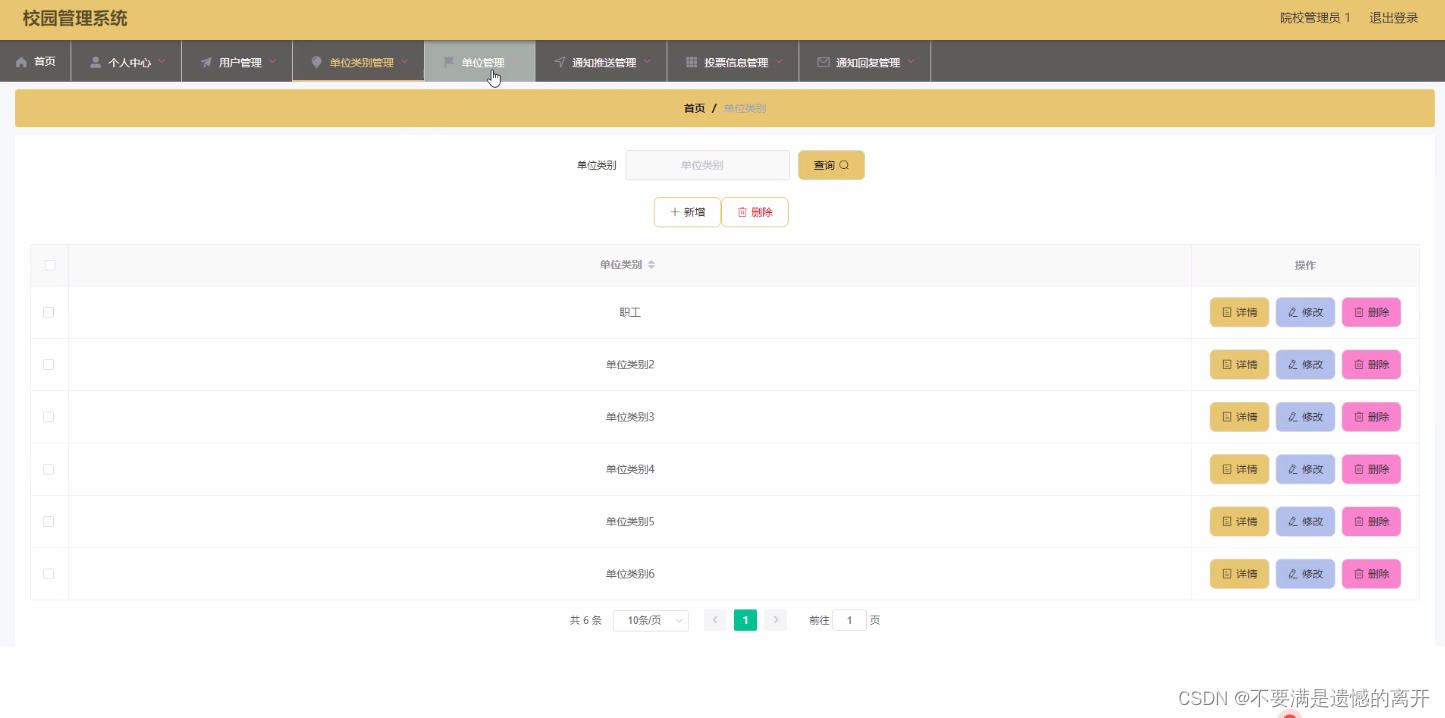Click the send icon beside 通知推送管理

pyautogui.click(x=559, y=62)
